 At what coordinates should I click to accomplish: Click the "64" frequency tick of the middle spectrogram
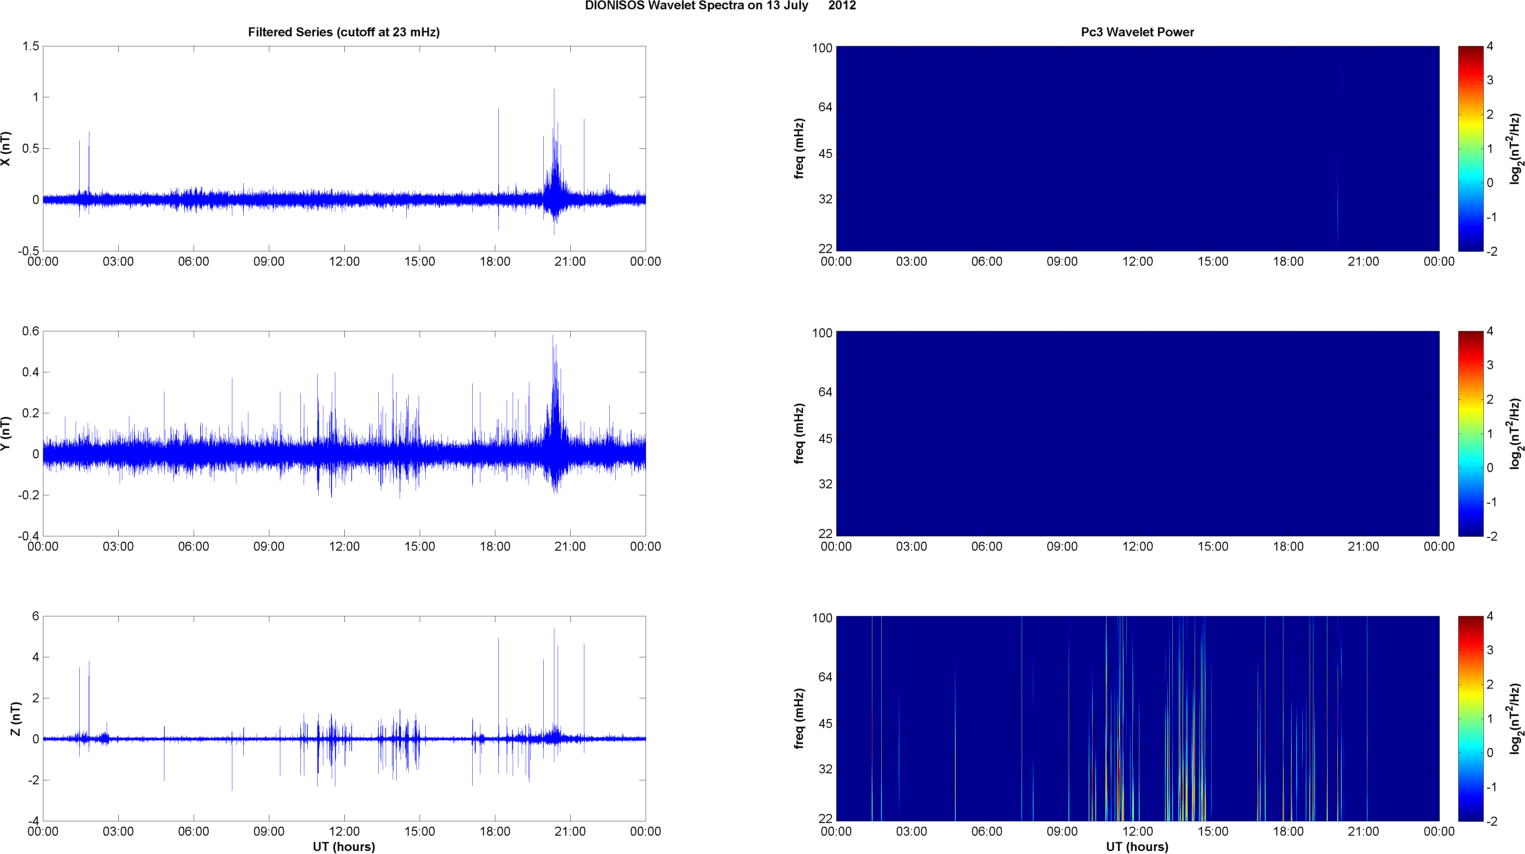click(825, 392)
